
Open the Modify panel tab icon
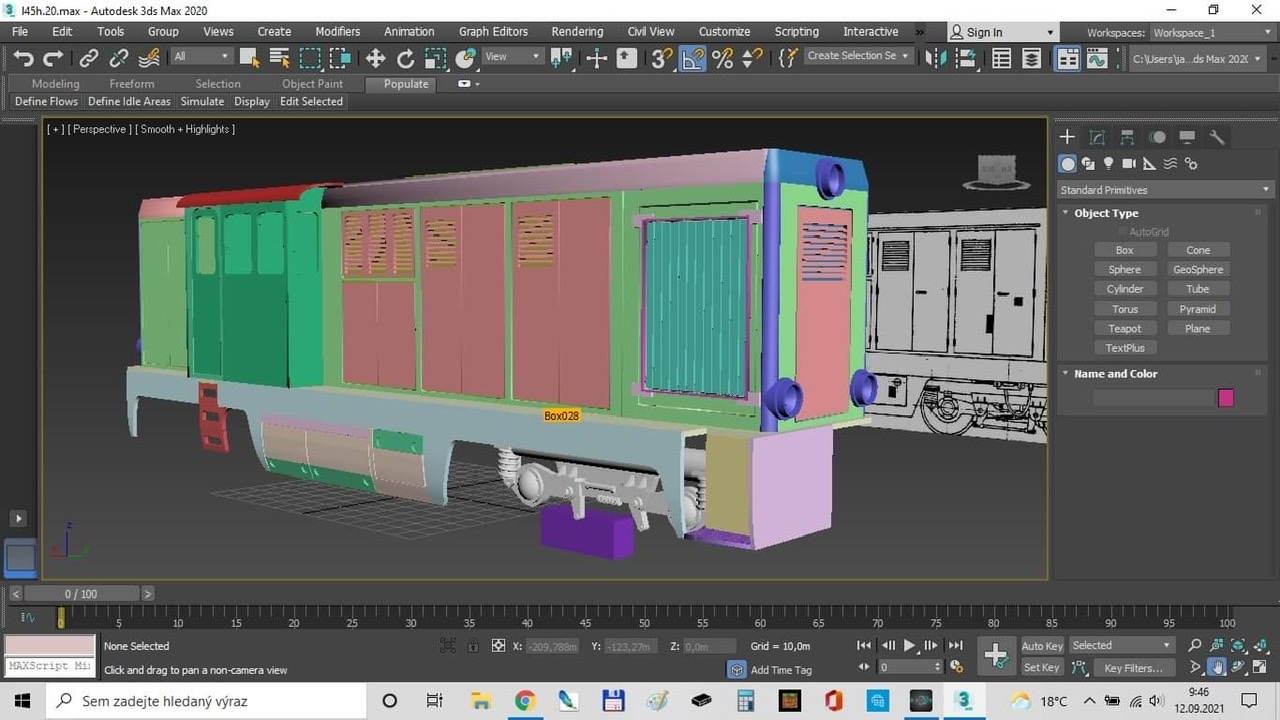tap(1097, 137)
